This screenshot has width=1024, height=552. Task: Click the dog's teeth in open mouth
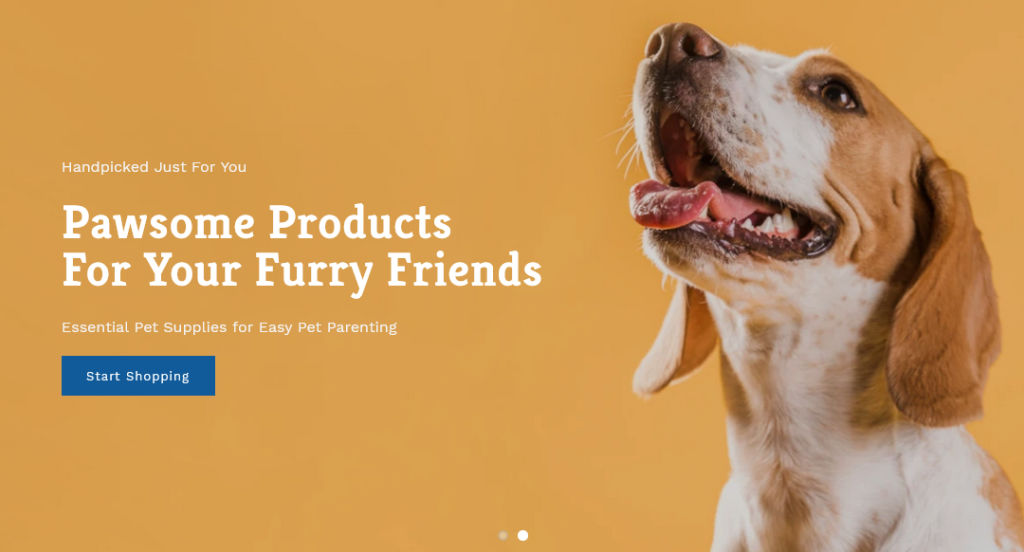pyautogui.click(x=774, y=224)
